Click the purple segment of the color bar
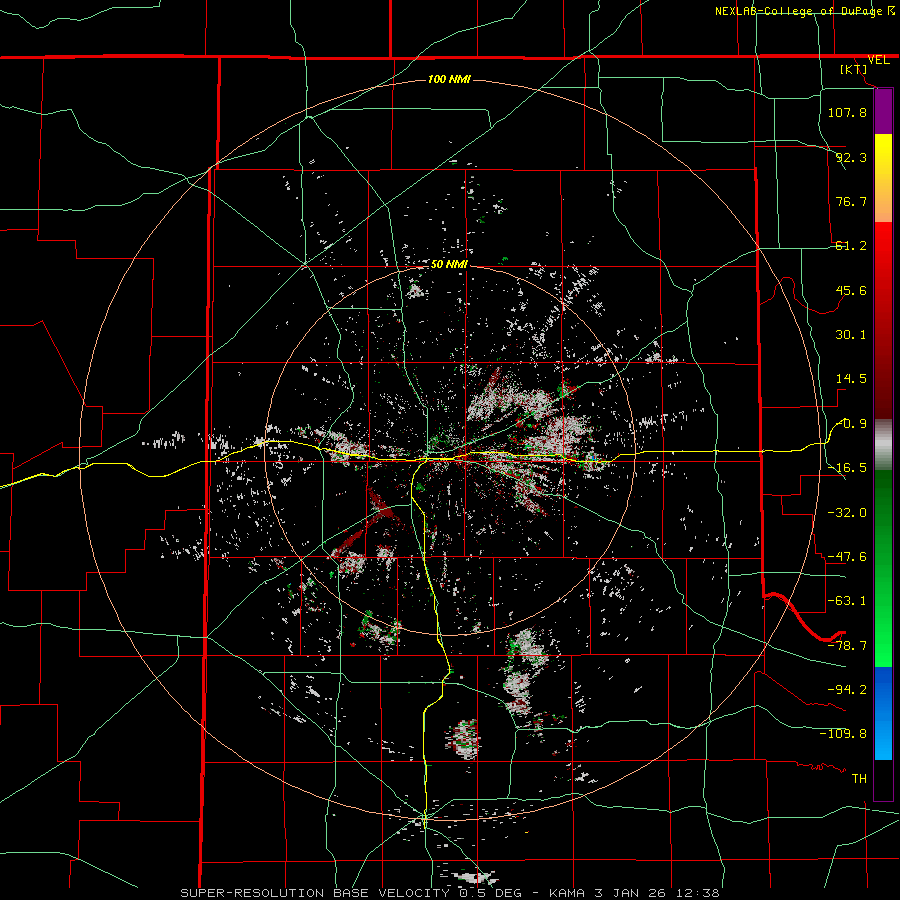This screenshot has height=900, width=900. pos(883,111)
